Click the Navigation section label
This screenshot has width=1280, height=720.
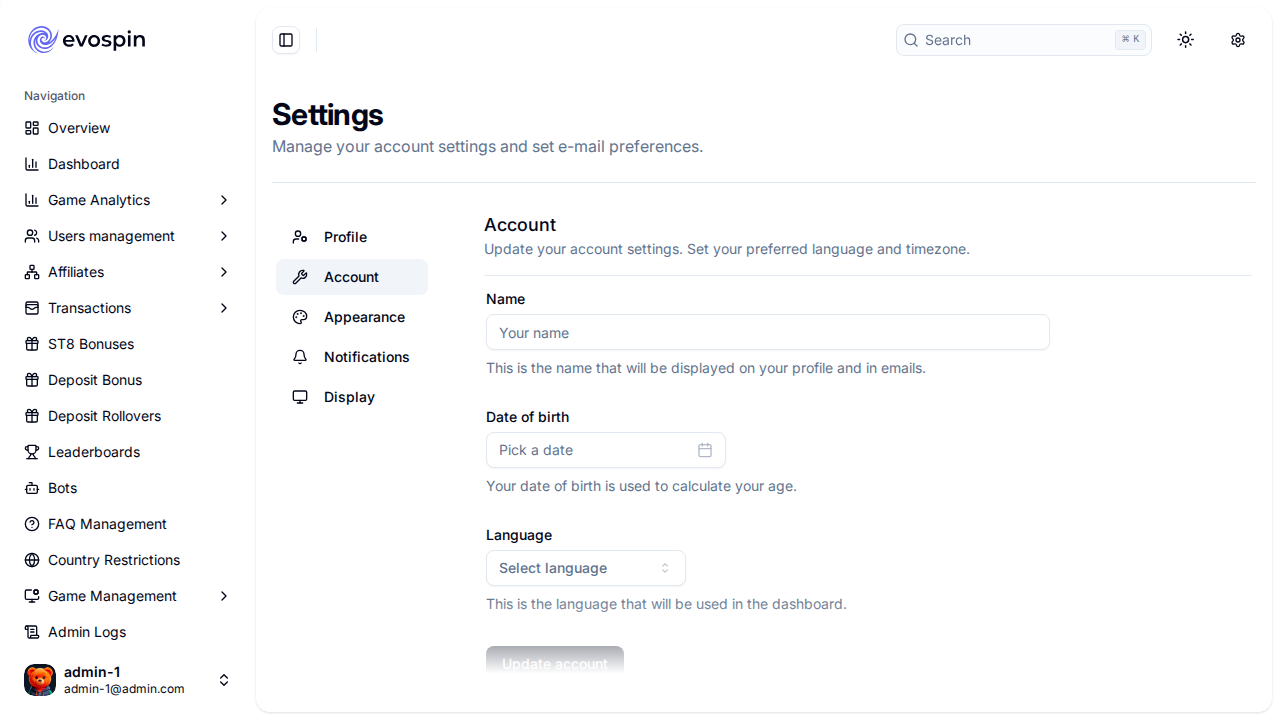point(55,96)
